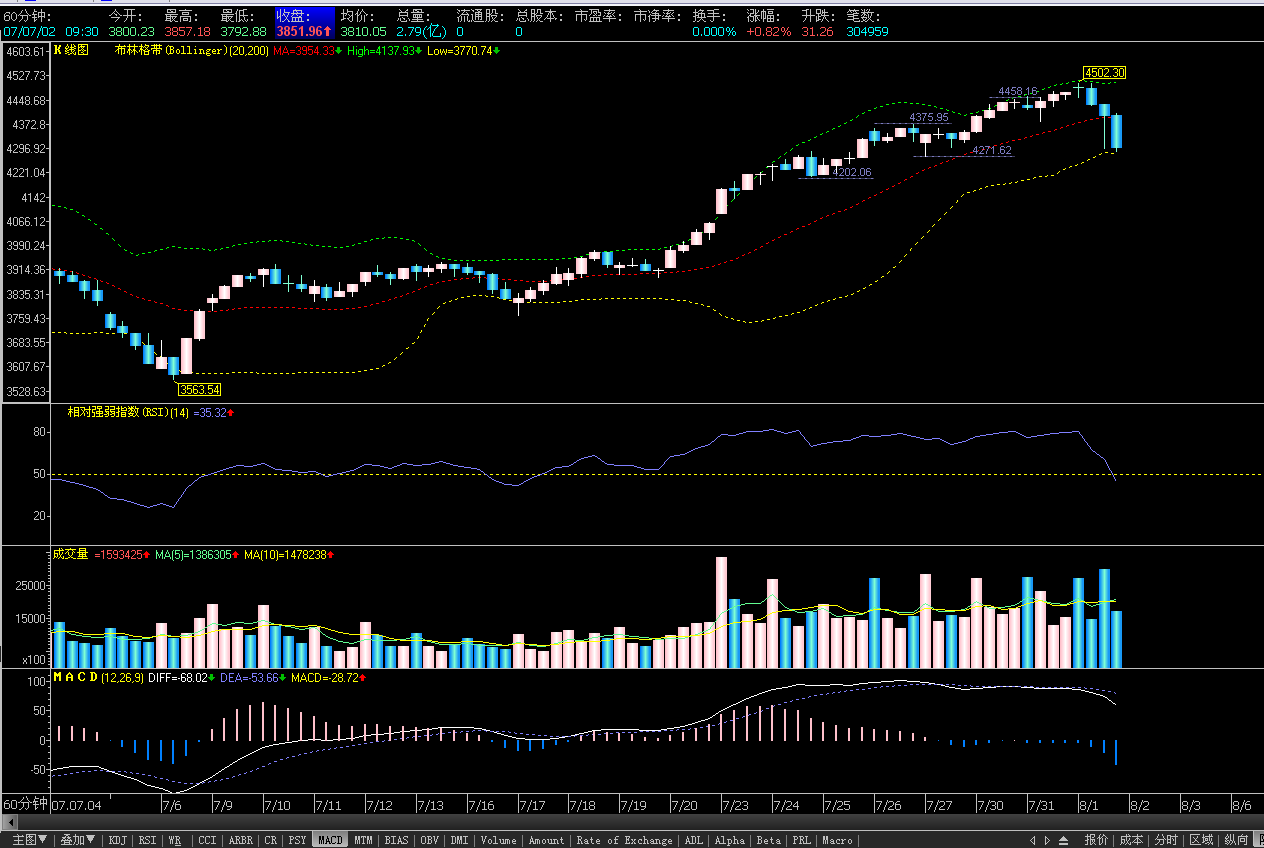The image size is (1264, 848).
Task: Select the Macro tab
Action: pos(837,841)
